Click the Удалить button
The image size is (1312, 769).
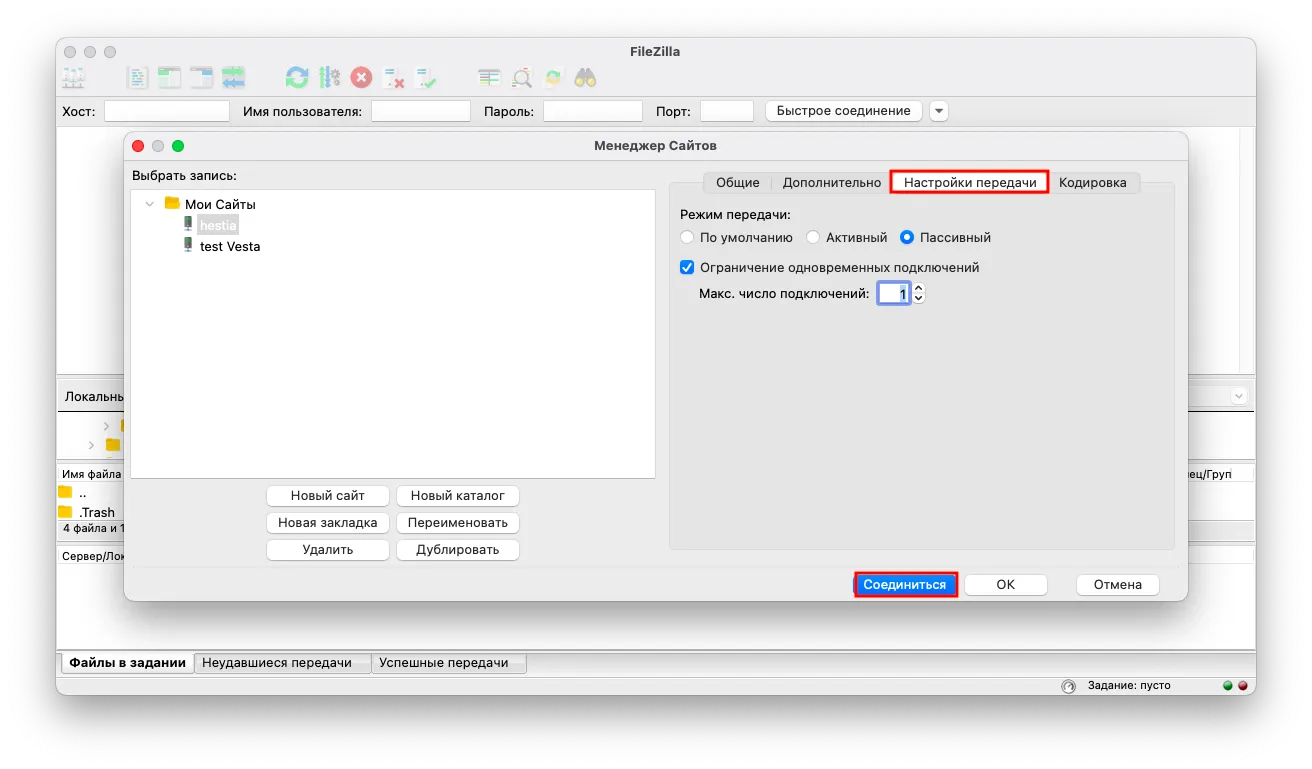click(328, 550)
